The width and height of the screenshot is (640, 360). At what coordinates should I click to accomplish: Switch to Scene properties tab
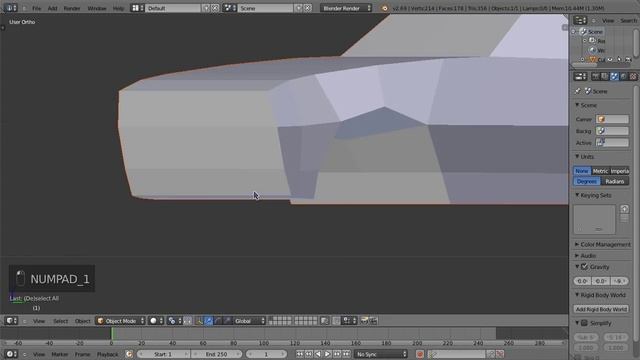[614, 76]
